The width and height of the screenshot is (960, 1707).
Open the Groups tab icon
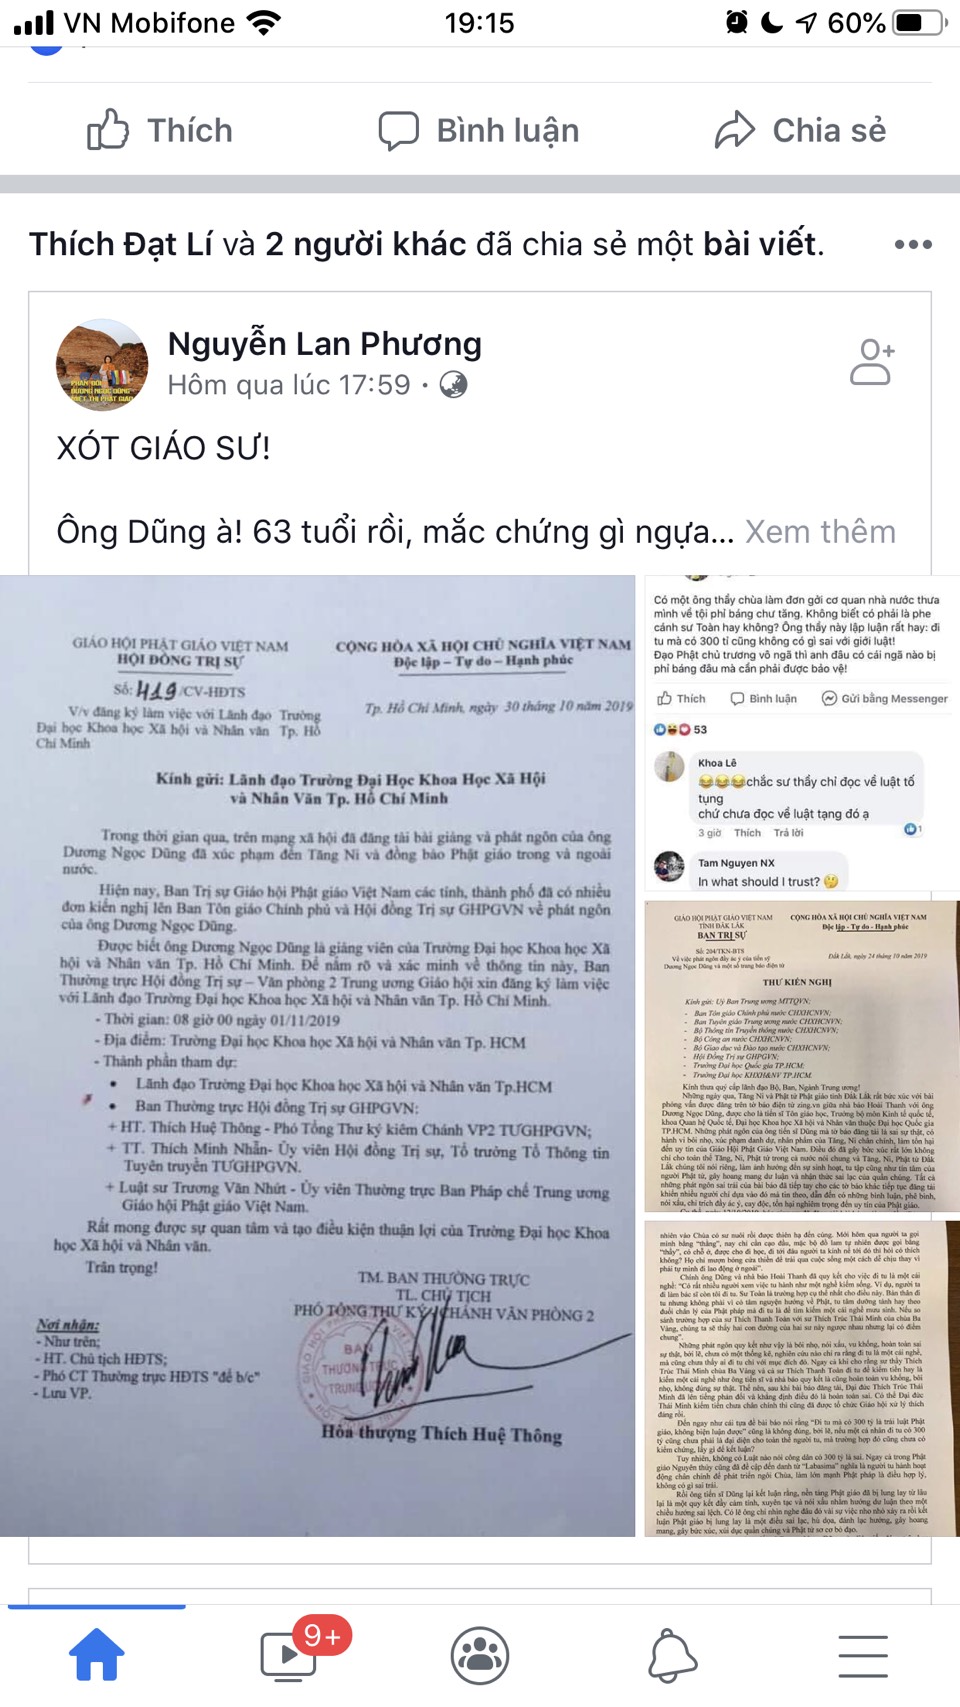coord(480,1655)
